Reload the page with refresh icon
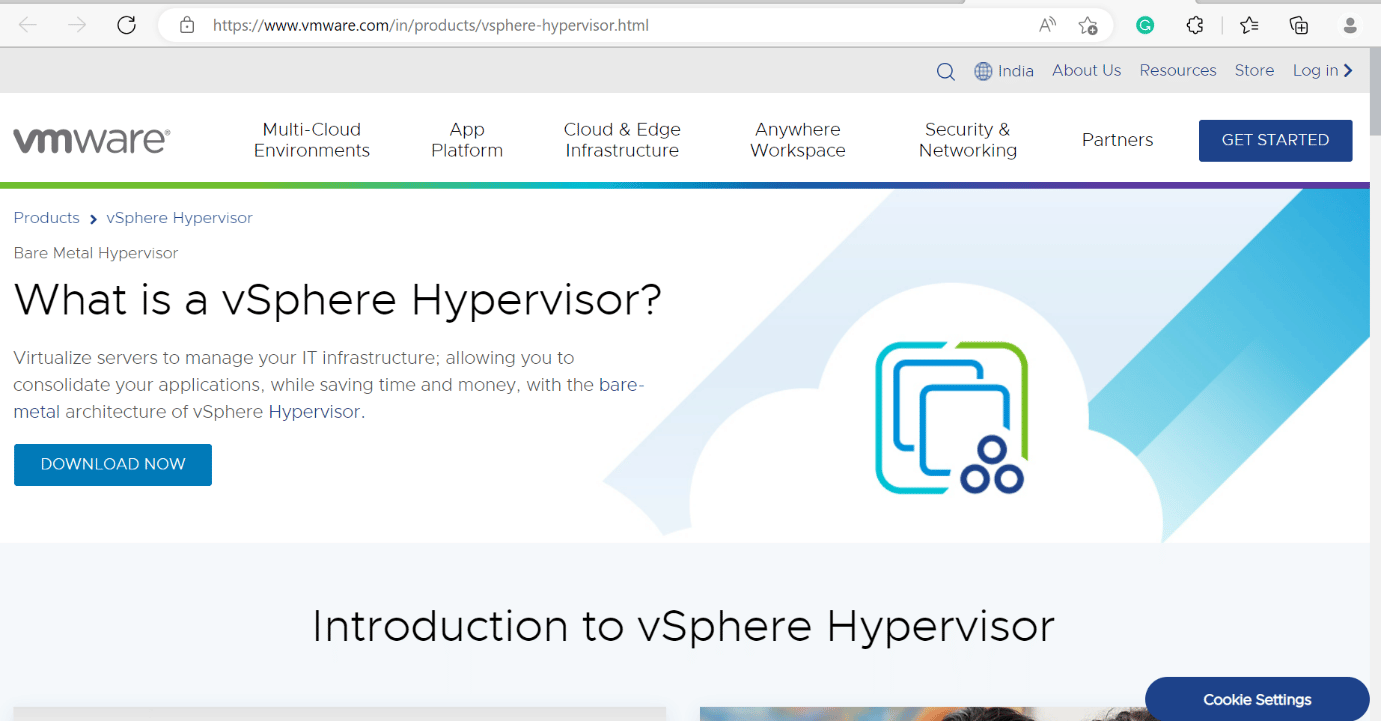The image size is (1381, 721). pos(126,25)
